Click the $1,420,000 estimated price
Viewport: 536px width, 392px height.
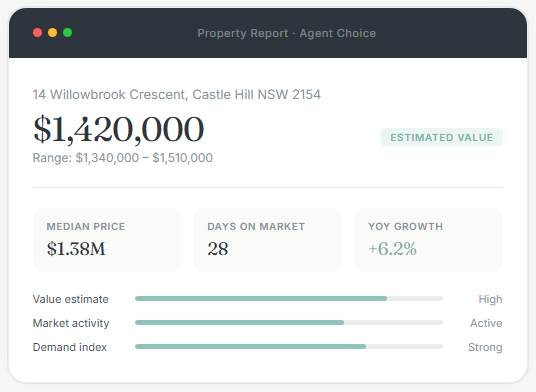[118, 130]
